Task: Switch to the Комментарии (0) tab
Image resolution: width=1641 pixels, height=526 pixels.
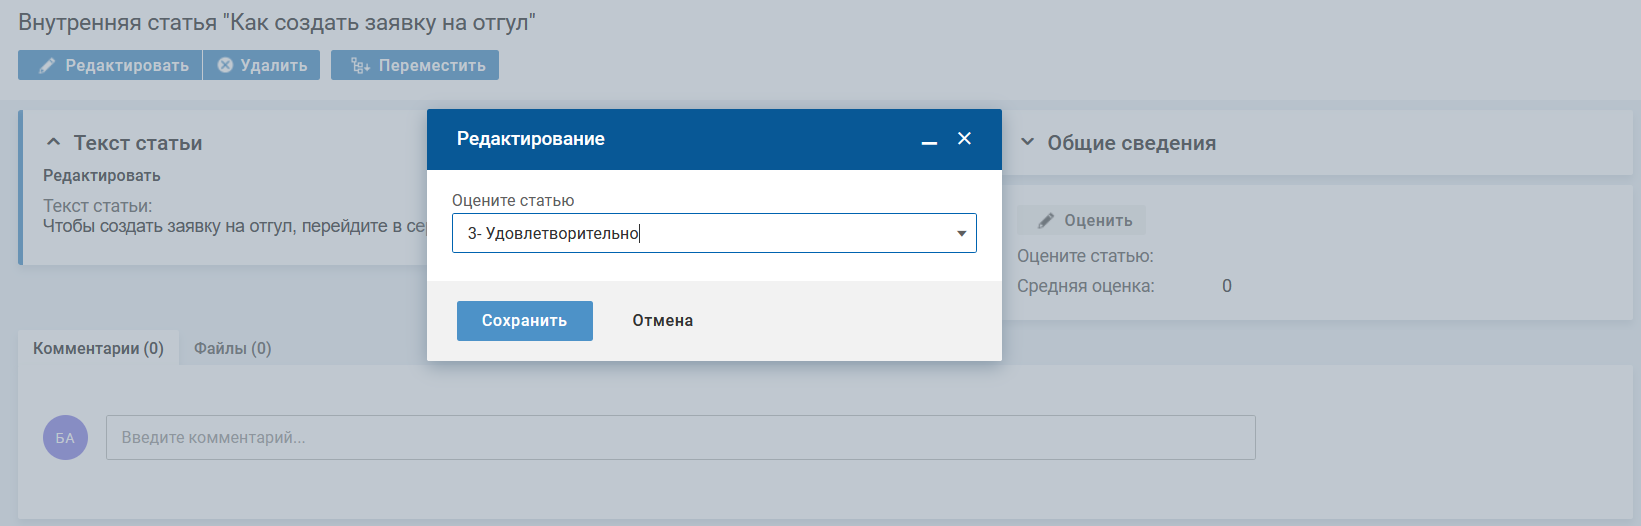Action: [x=98, y=348]
